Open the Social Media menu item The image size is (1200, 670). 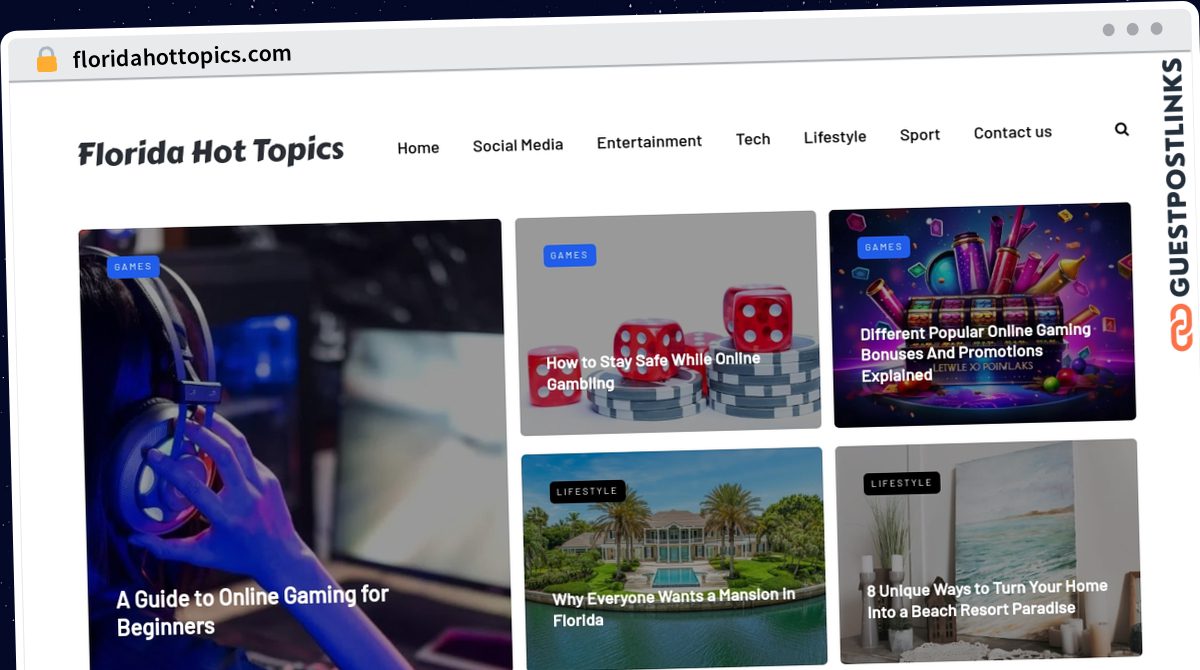518,145
